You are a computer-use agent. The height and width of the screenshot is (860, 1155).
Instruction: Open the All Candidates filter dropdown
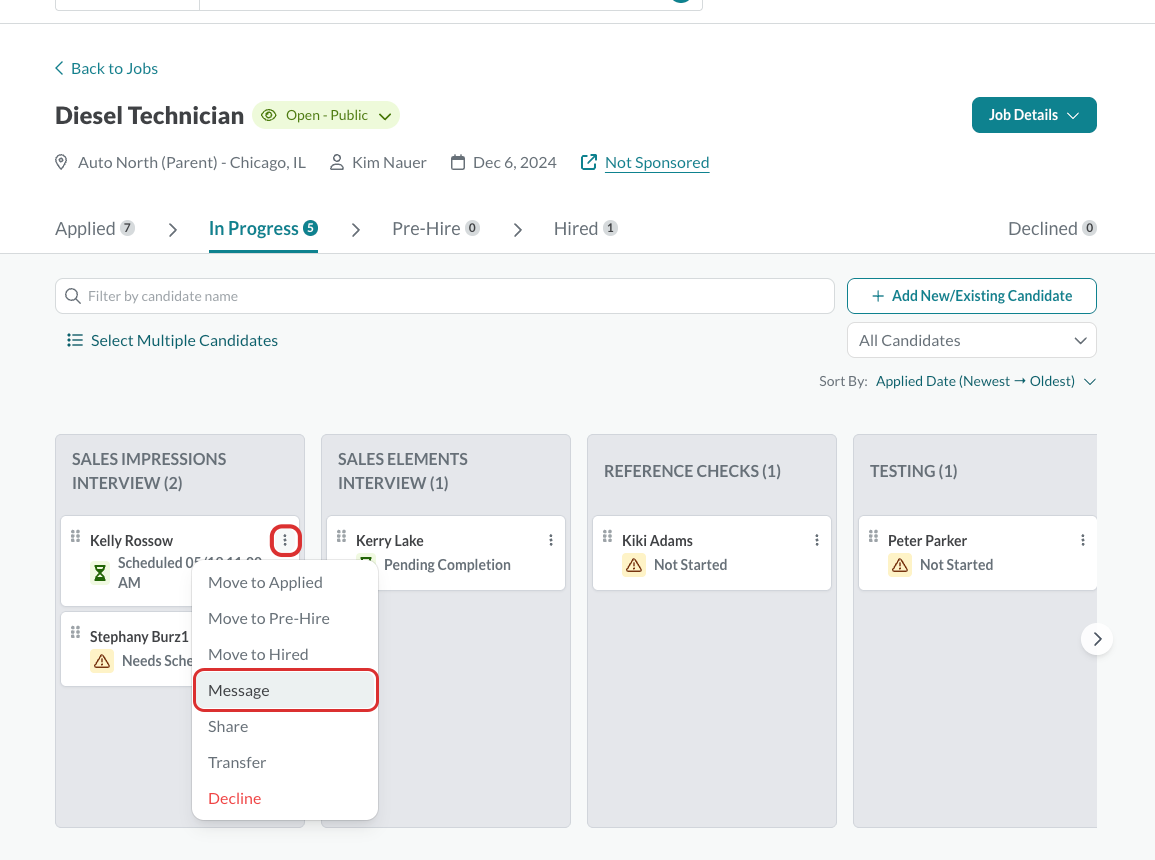point(972,340)
